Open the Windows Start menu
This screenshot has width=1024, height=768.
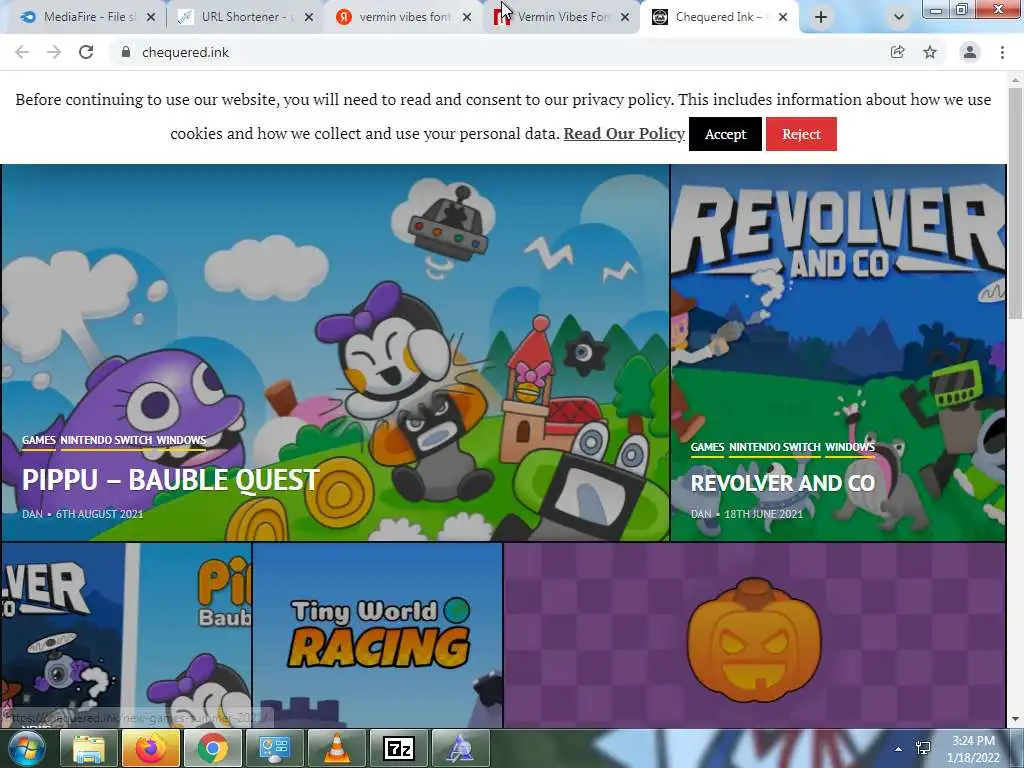25,748
